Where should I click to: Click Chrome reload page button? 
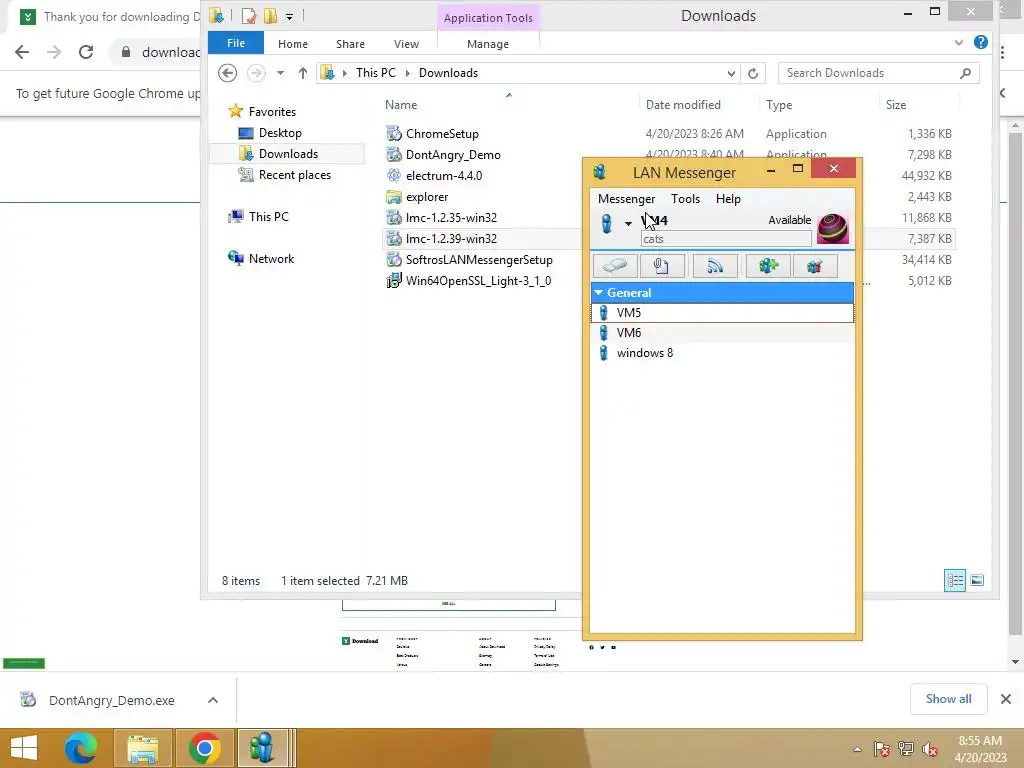point(86,52)
